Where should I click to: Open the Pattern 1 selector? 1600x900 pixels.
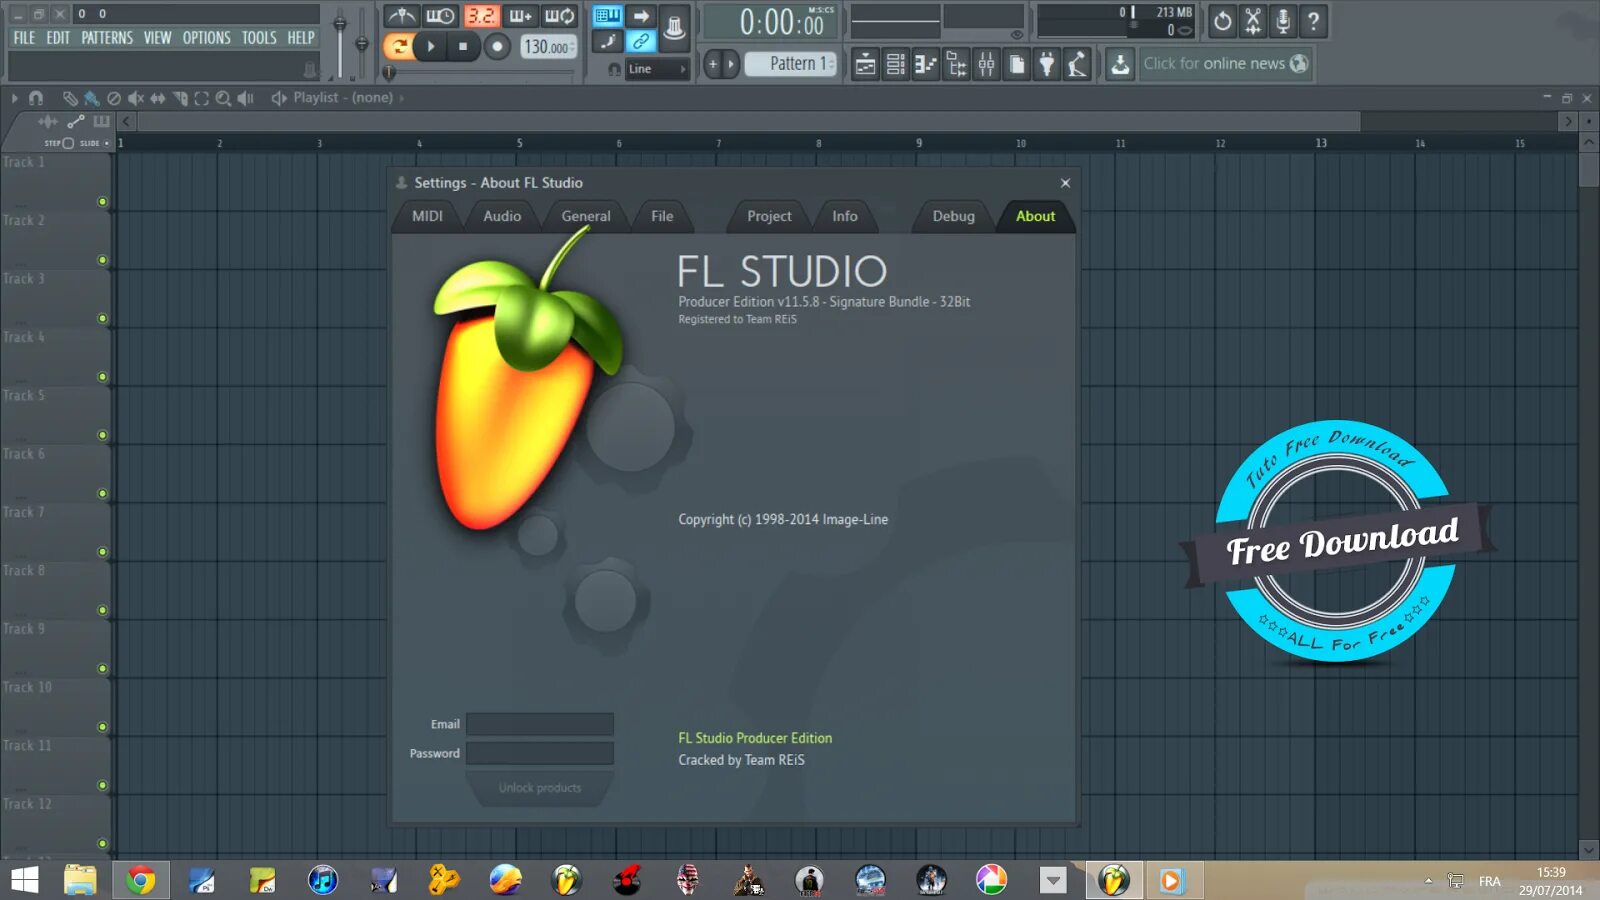(x=790, y=64)
